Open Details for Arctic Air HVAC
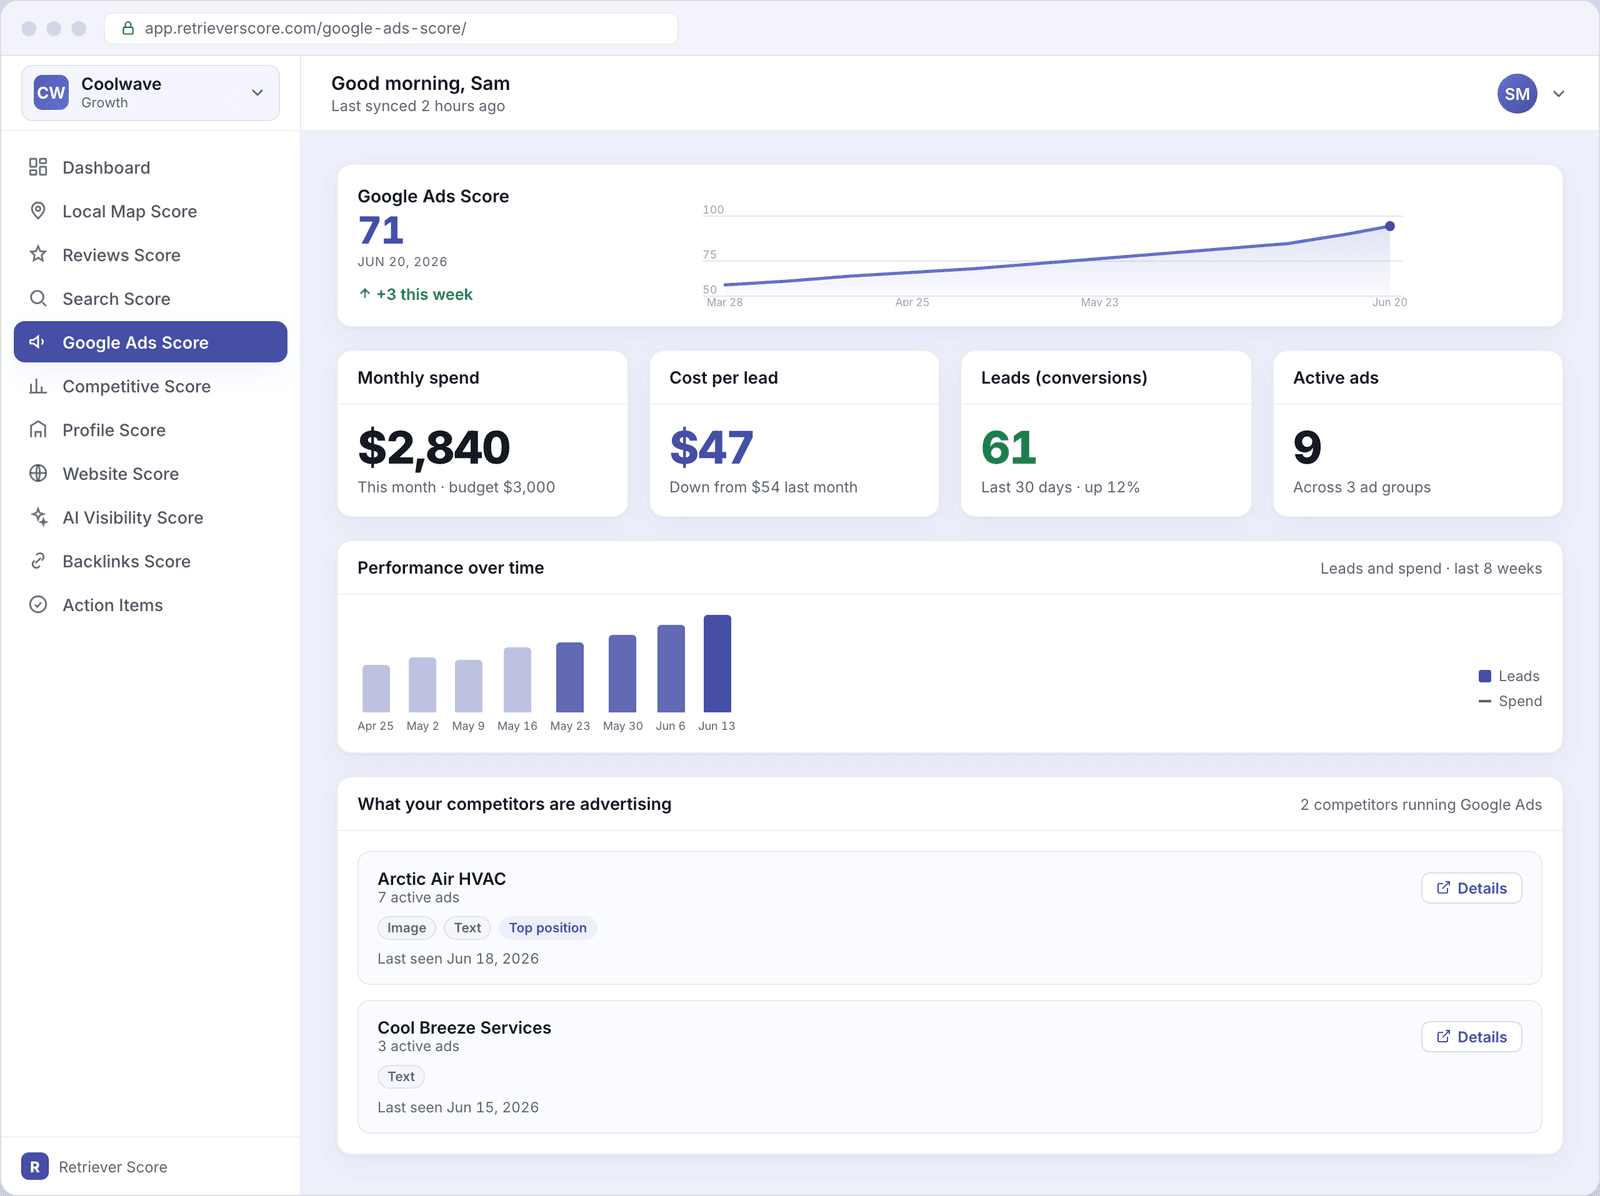The height and width of the screenshot is (1196, 1600). [x=1471, y=888]
